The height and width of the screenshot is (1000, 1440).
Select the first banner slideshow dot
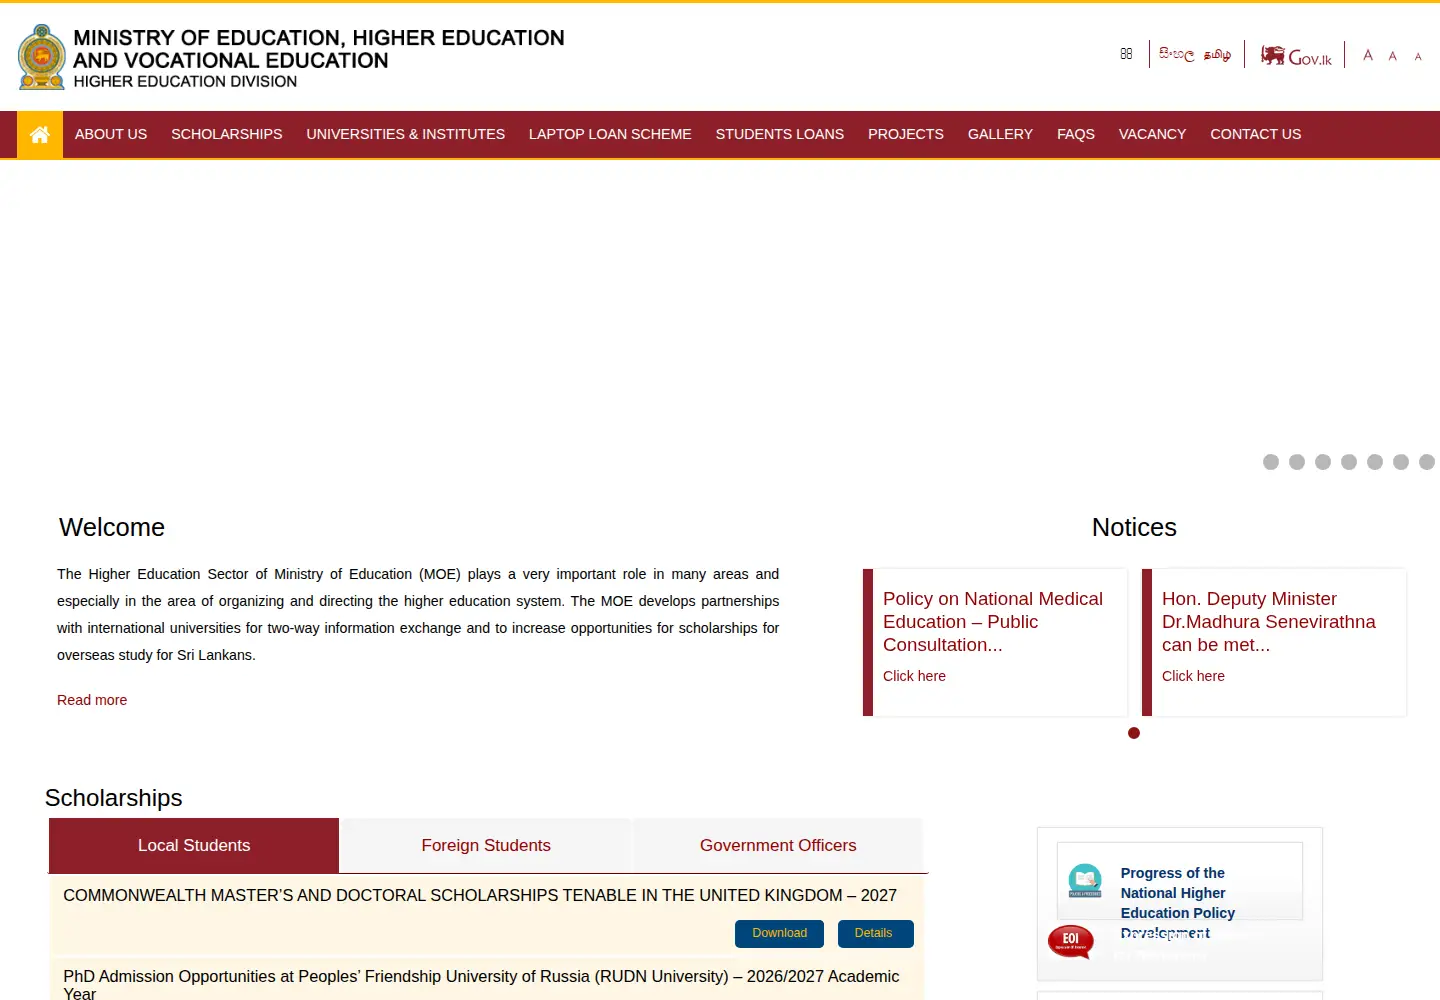pyautogui.click(x=1271, y=462)
